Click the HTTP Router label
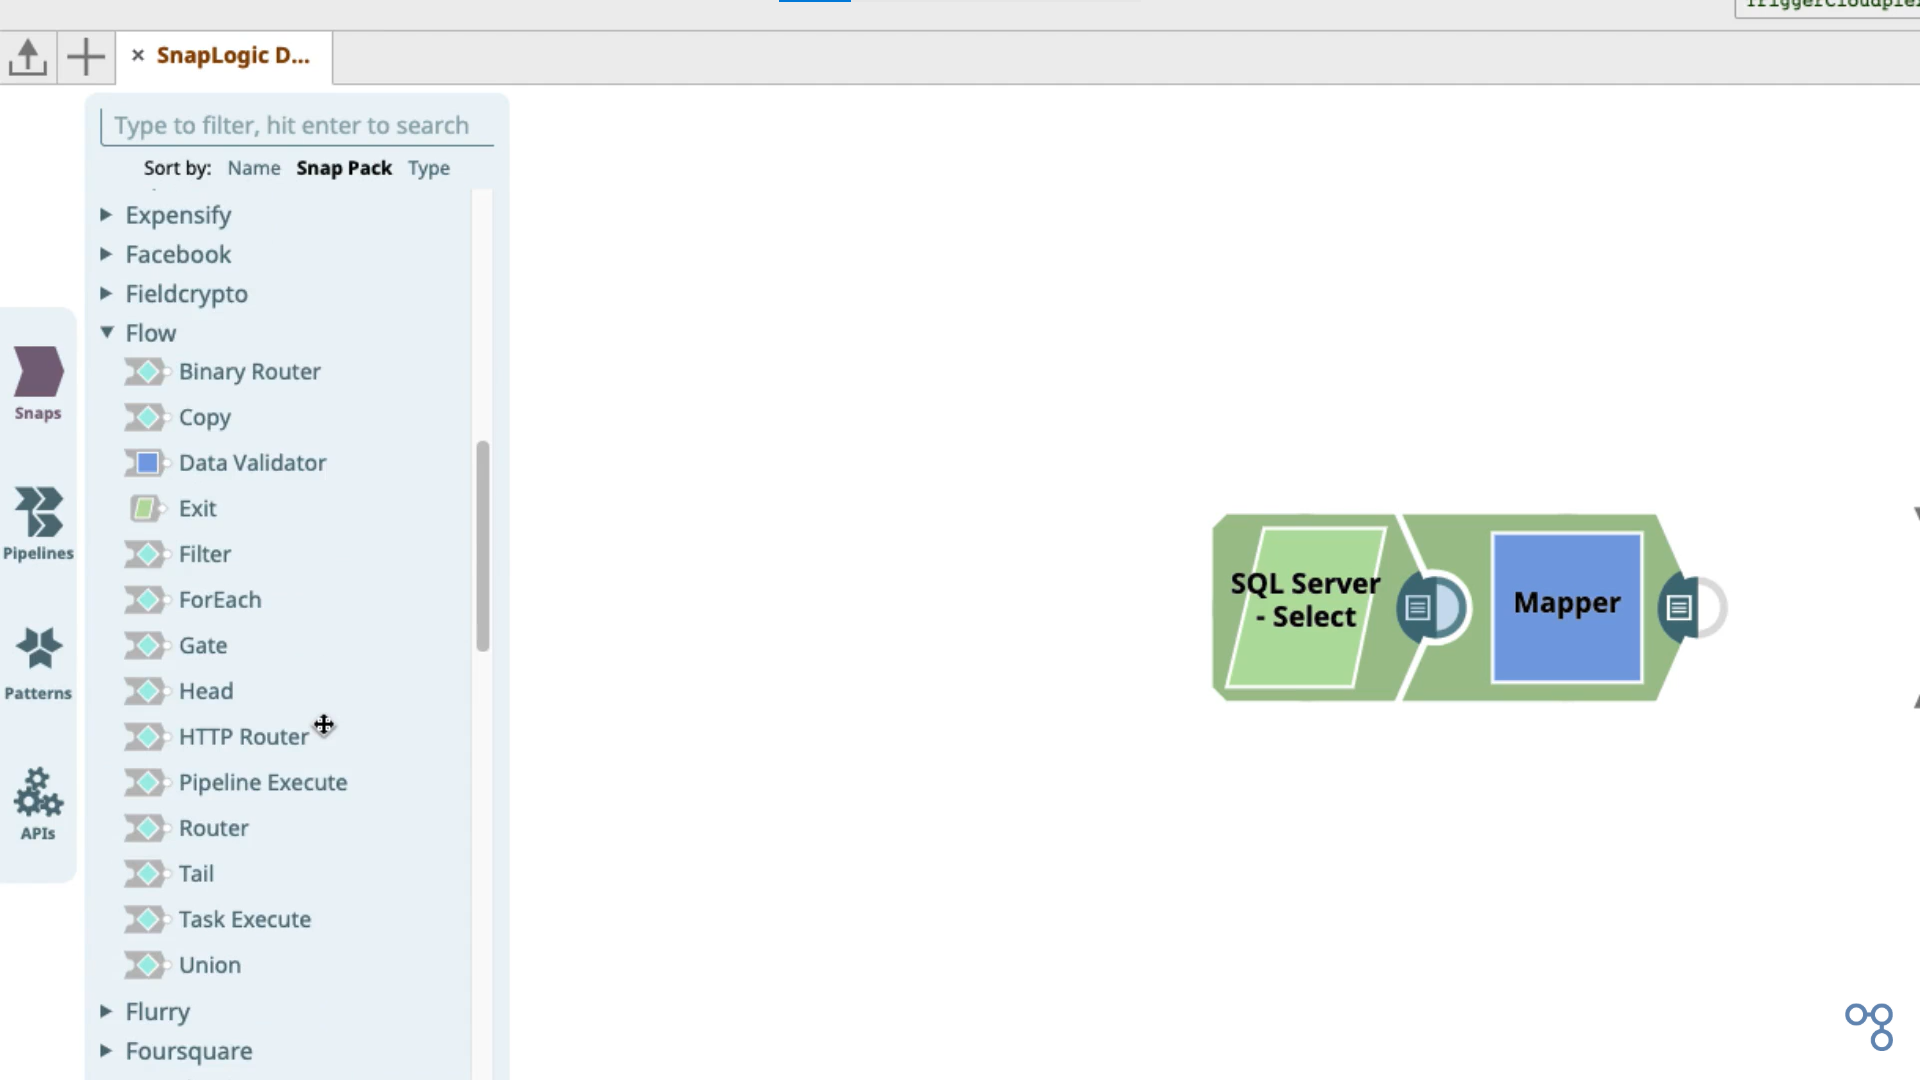Viewport: 1920px width, 1080px height. 244,737
